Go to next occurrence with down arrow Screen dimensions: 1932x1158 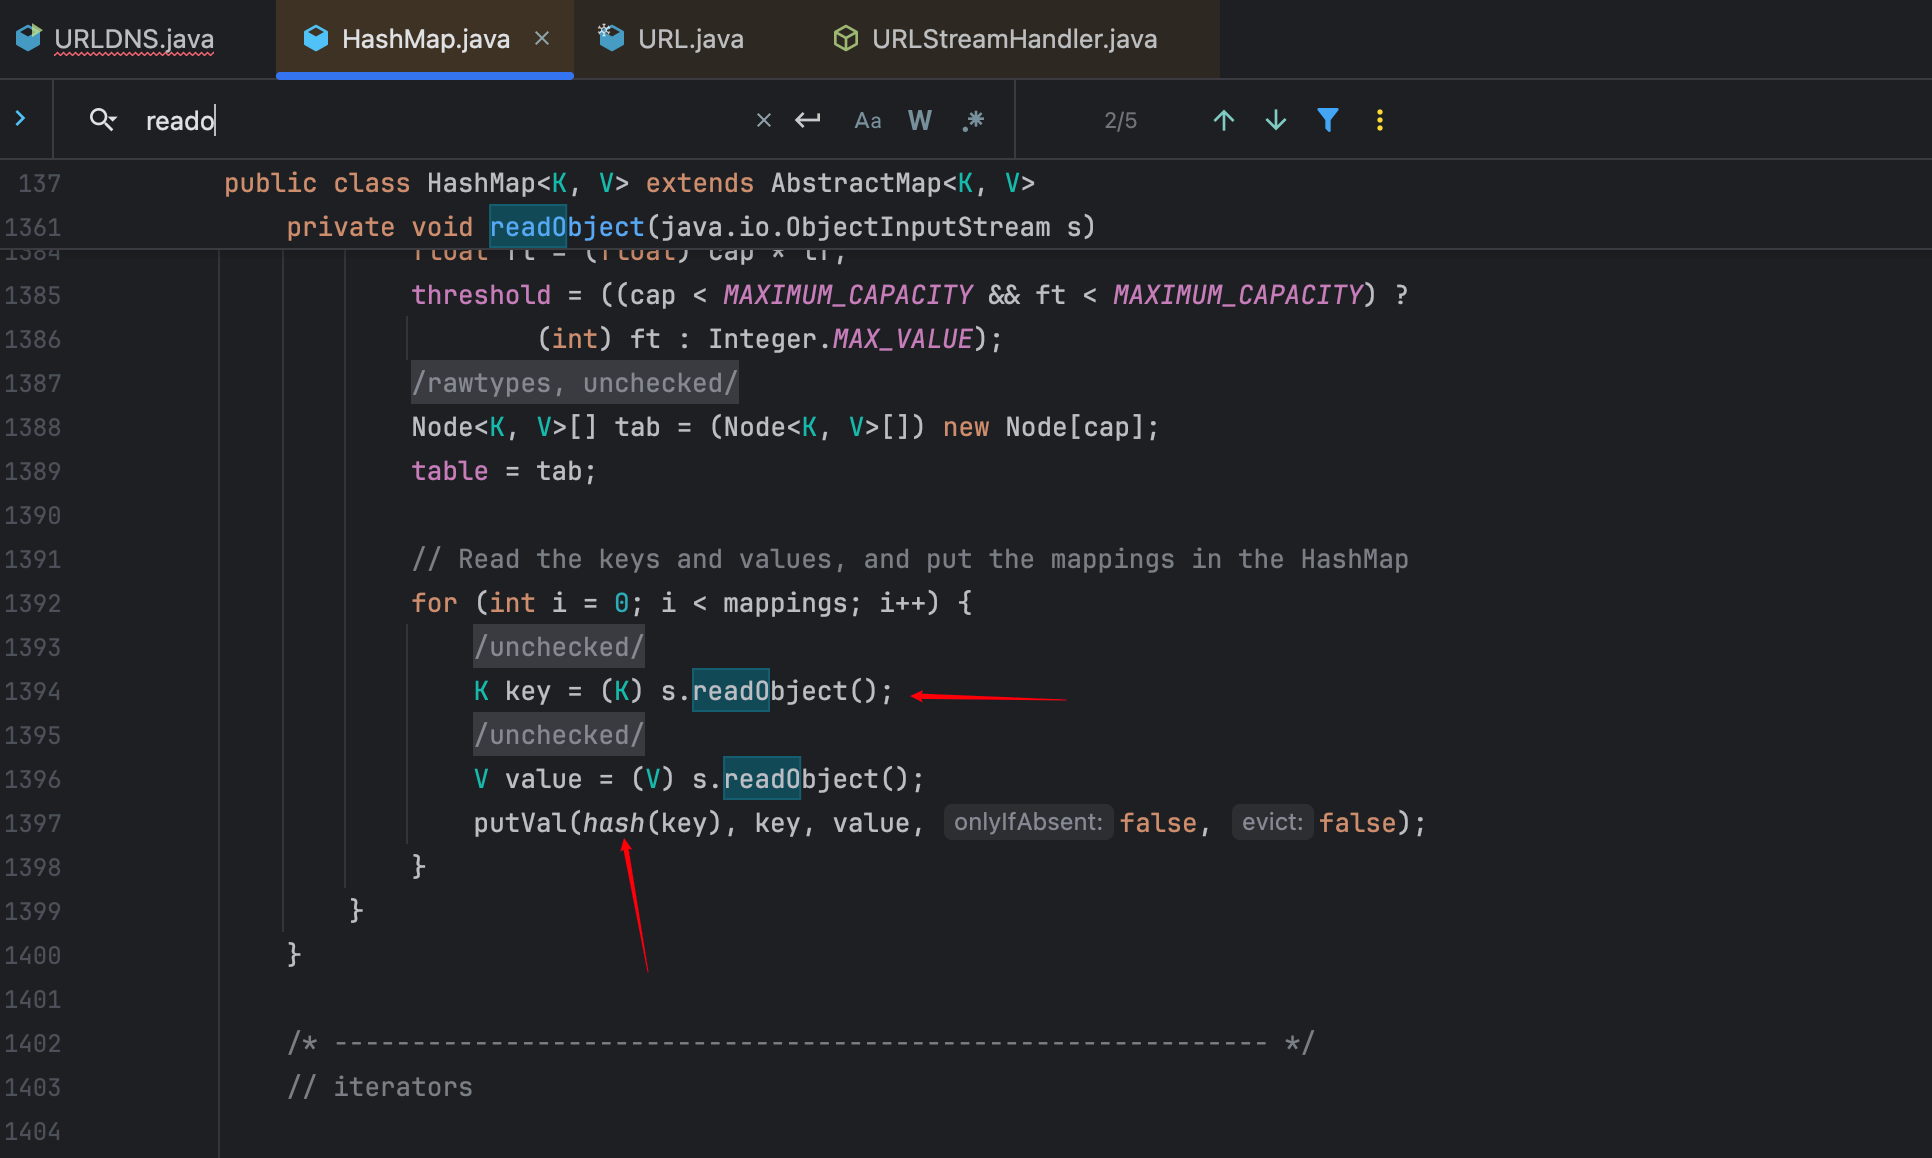click(1276, 120)
